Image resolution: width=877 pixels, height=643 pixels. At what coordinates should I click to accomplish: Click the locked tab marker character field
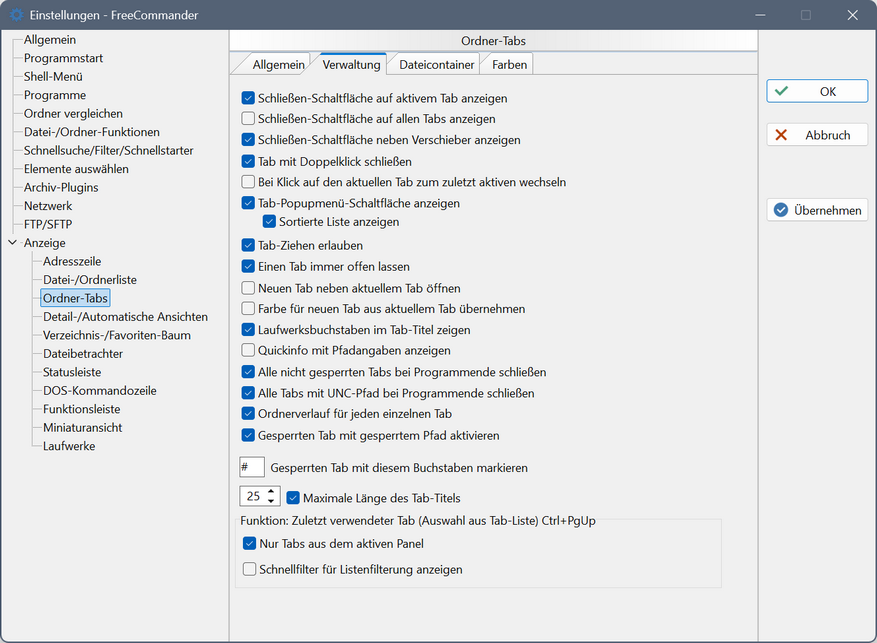pyautogui.click(x=252, y=467)
